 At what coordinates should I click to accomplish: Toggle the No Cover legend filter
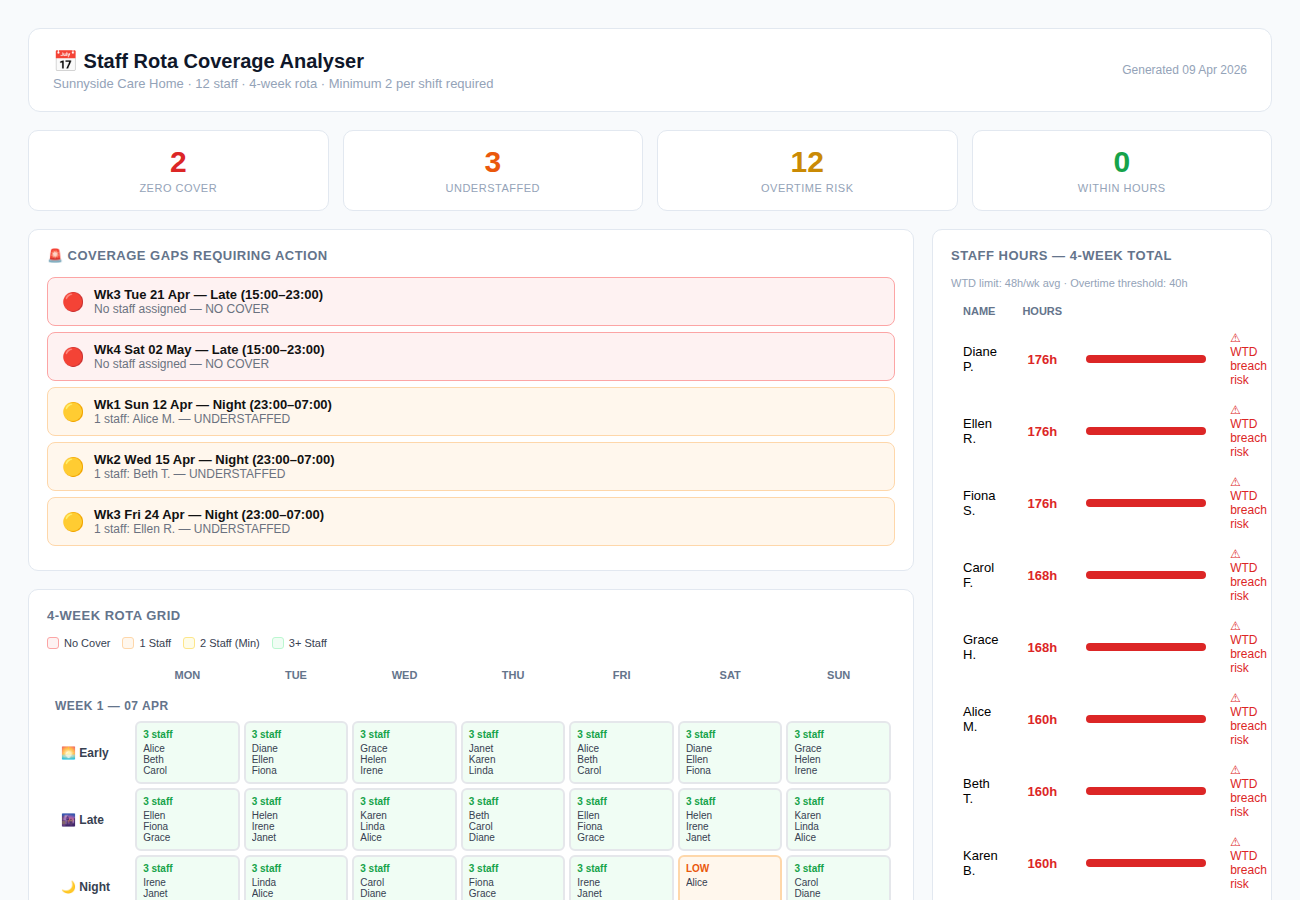tap(52, 643)
